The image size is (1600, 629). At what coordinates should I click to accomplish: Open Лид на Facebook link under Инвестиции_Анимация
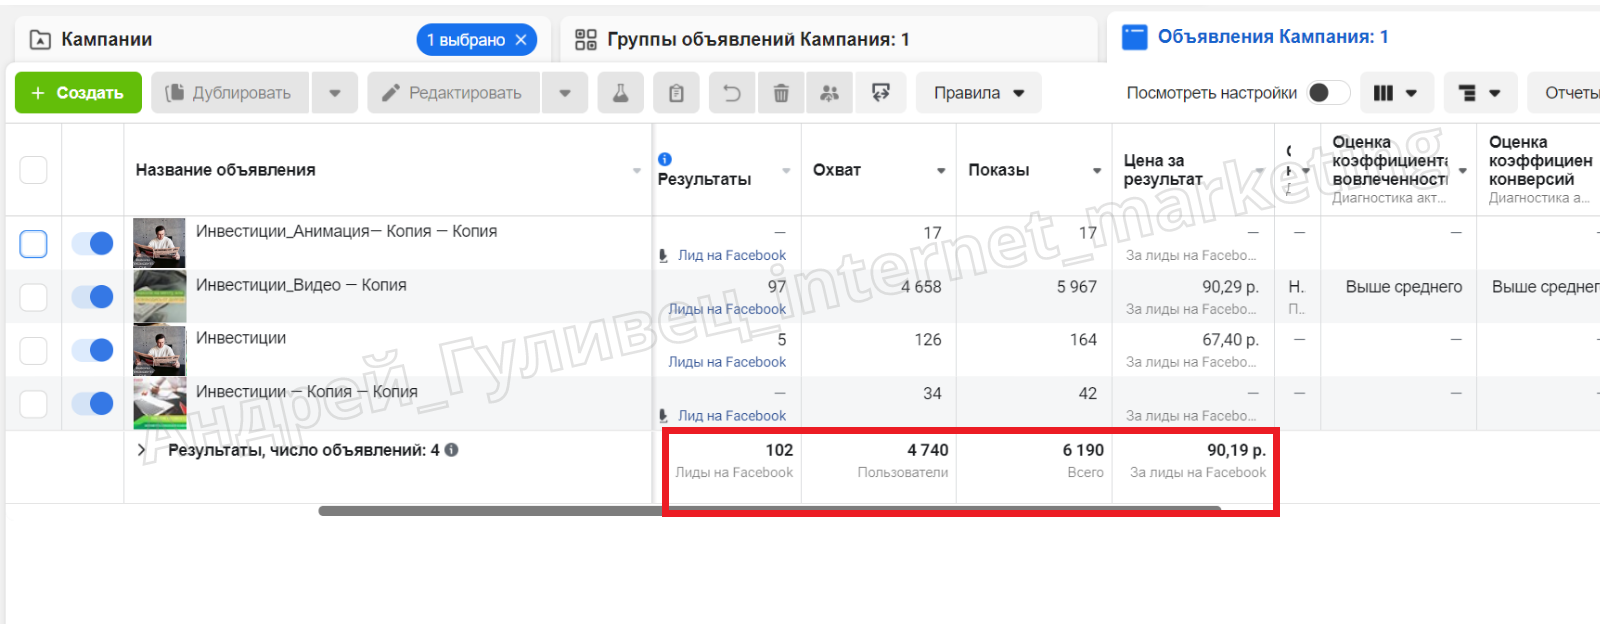(731, 256)
